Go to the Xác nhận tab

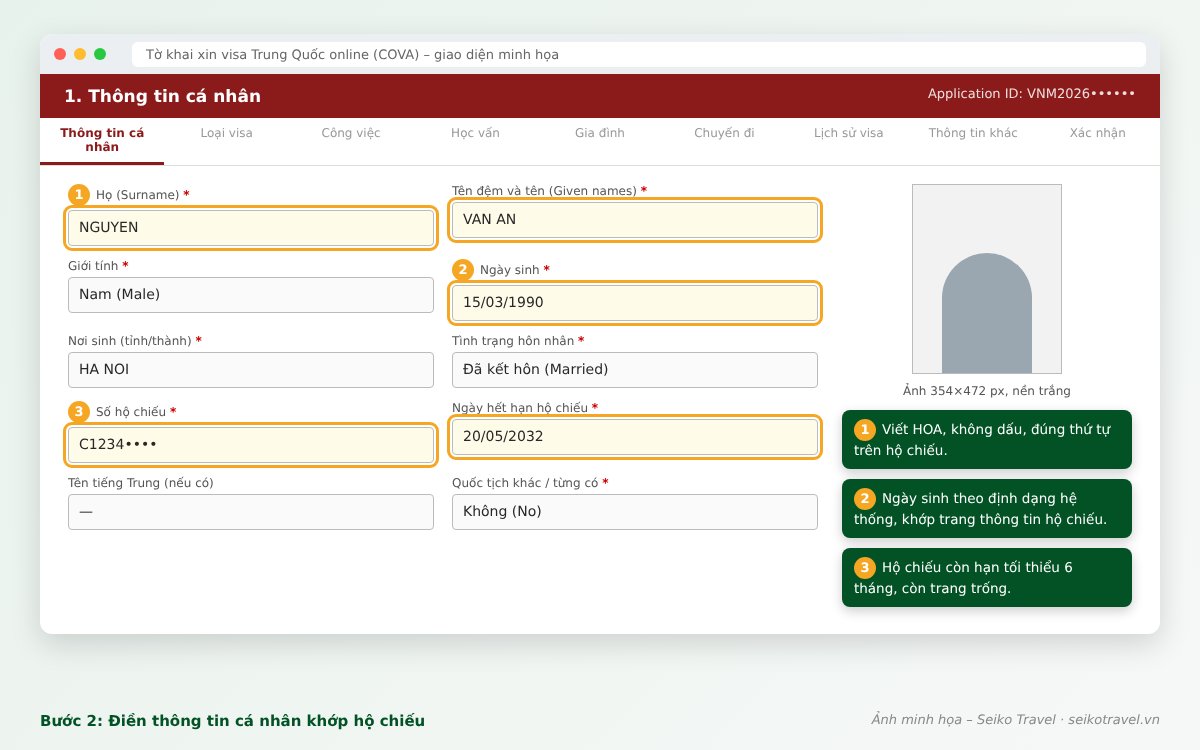pos(1097,133)
